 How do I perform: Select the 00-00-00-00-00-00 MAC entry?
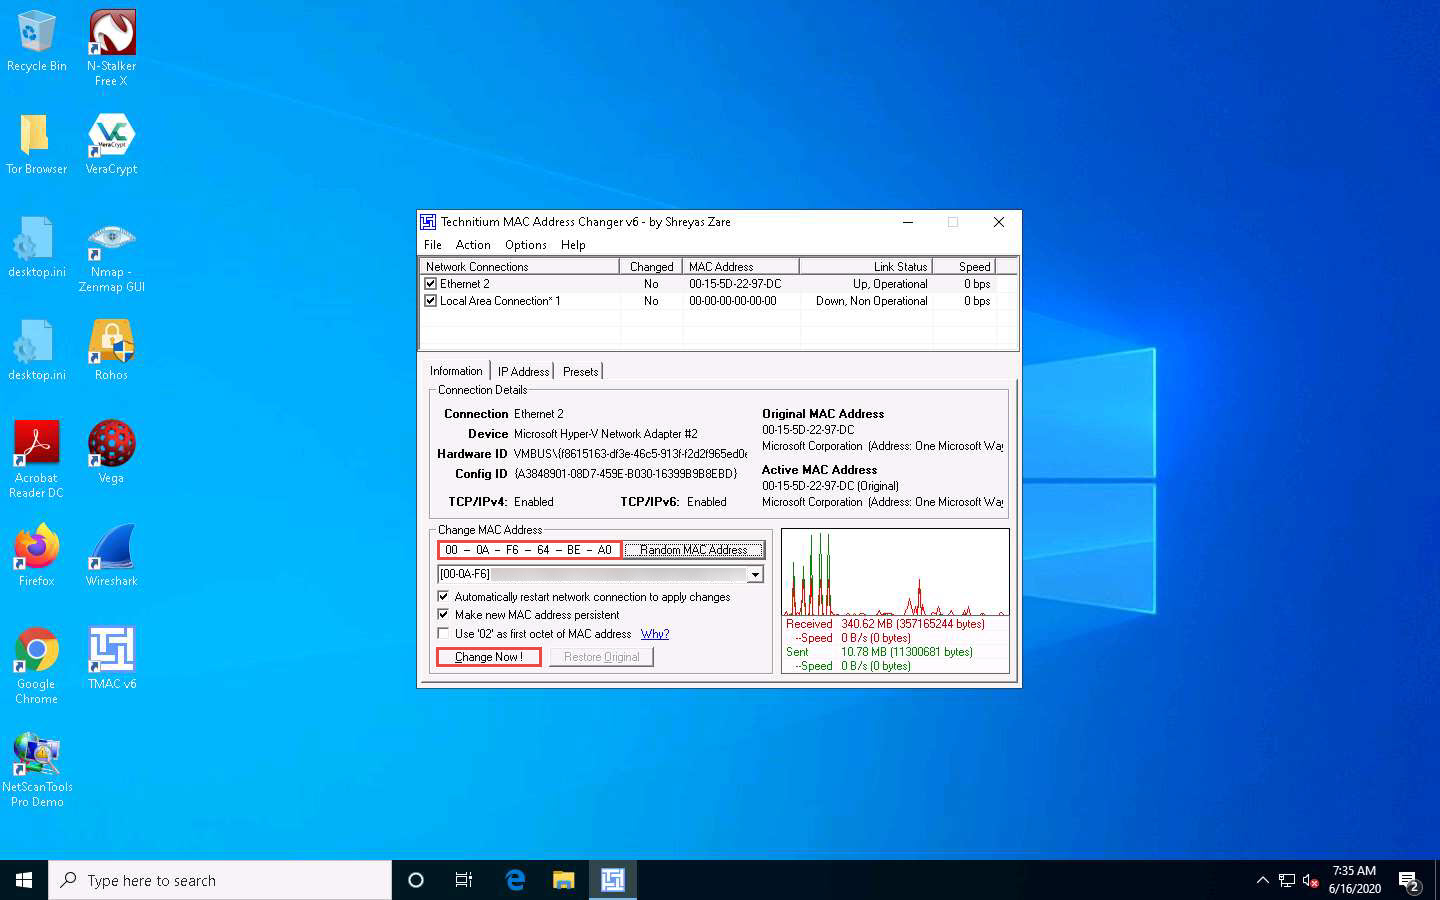[x=732, y=301]
